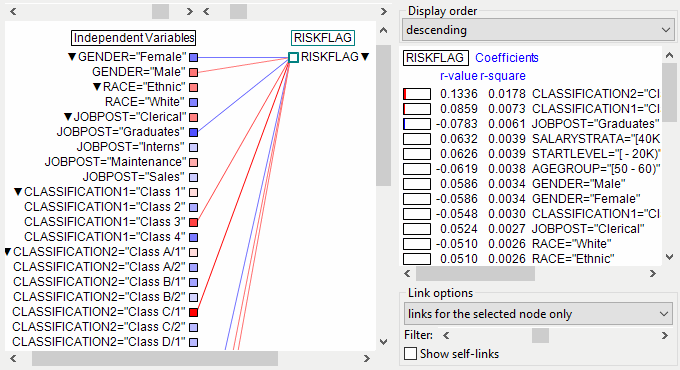Click the CLASSIFICATION1="Class 4" node square

click(194, 237)
